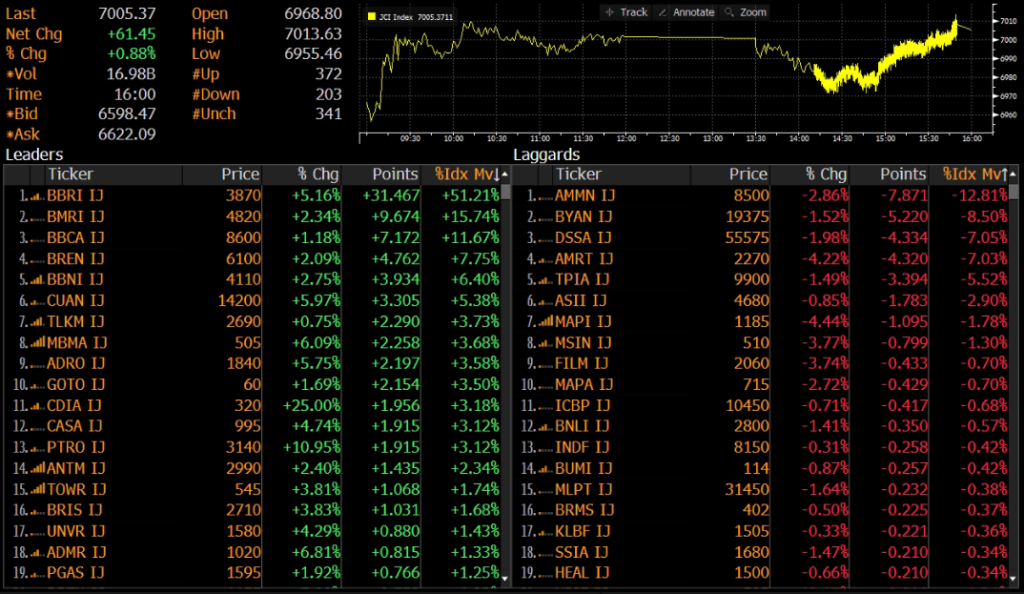Select the DSSA IJ ticker

(583, 238)
